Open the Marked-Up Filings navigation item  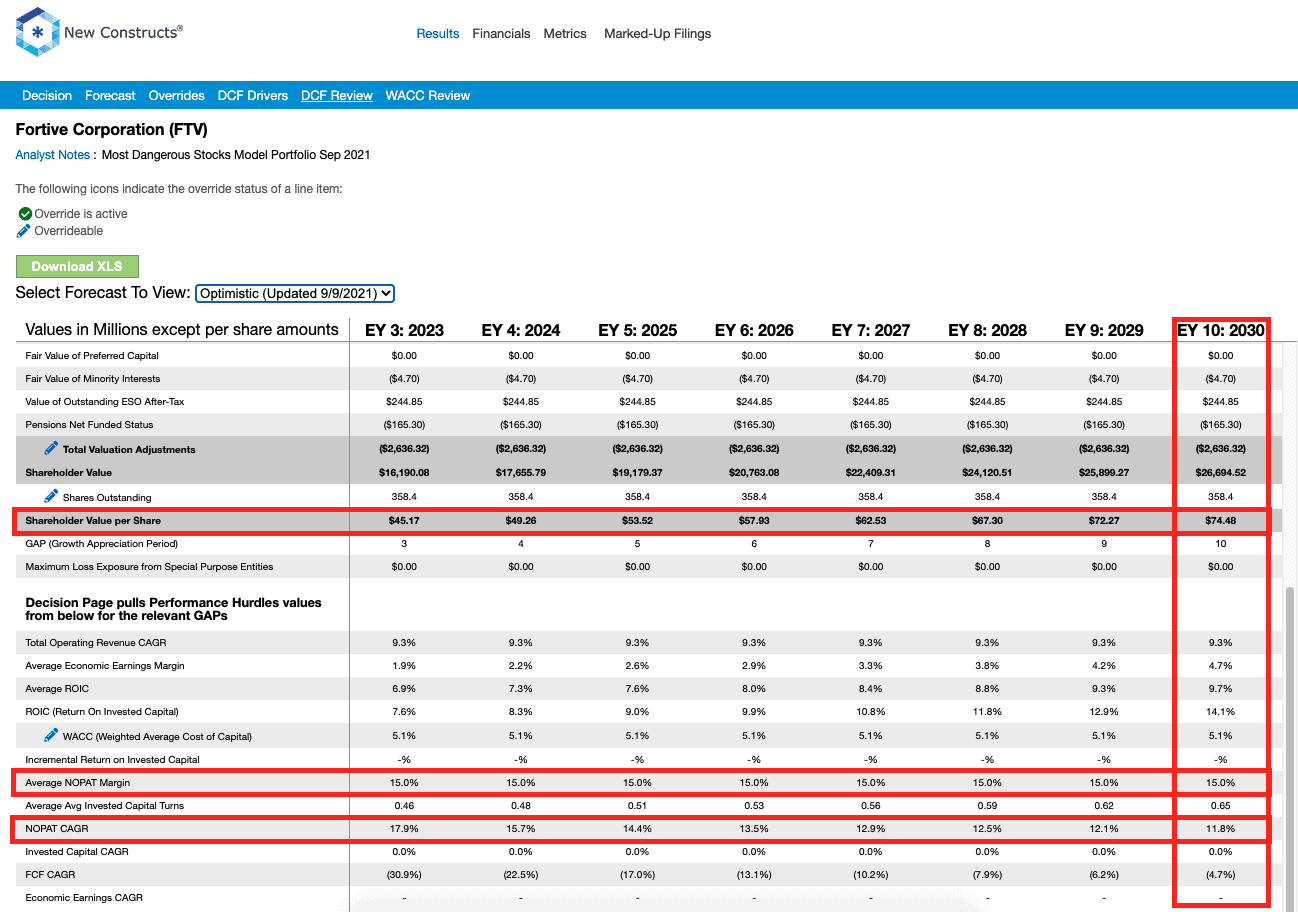click(657, 33)
